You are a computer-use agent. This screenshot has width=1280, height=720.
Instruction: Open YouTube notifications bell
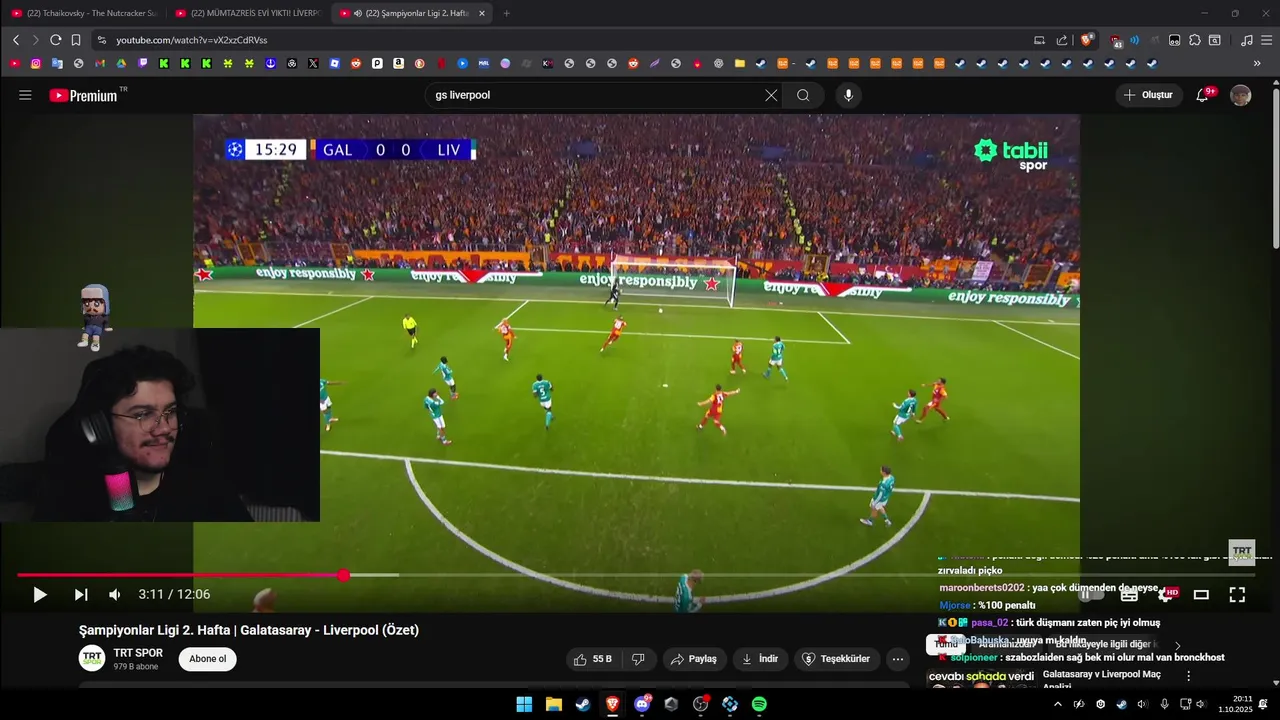tap(1204, 95)
